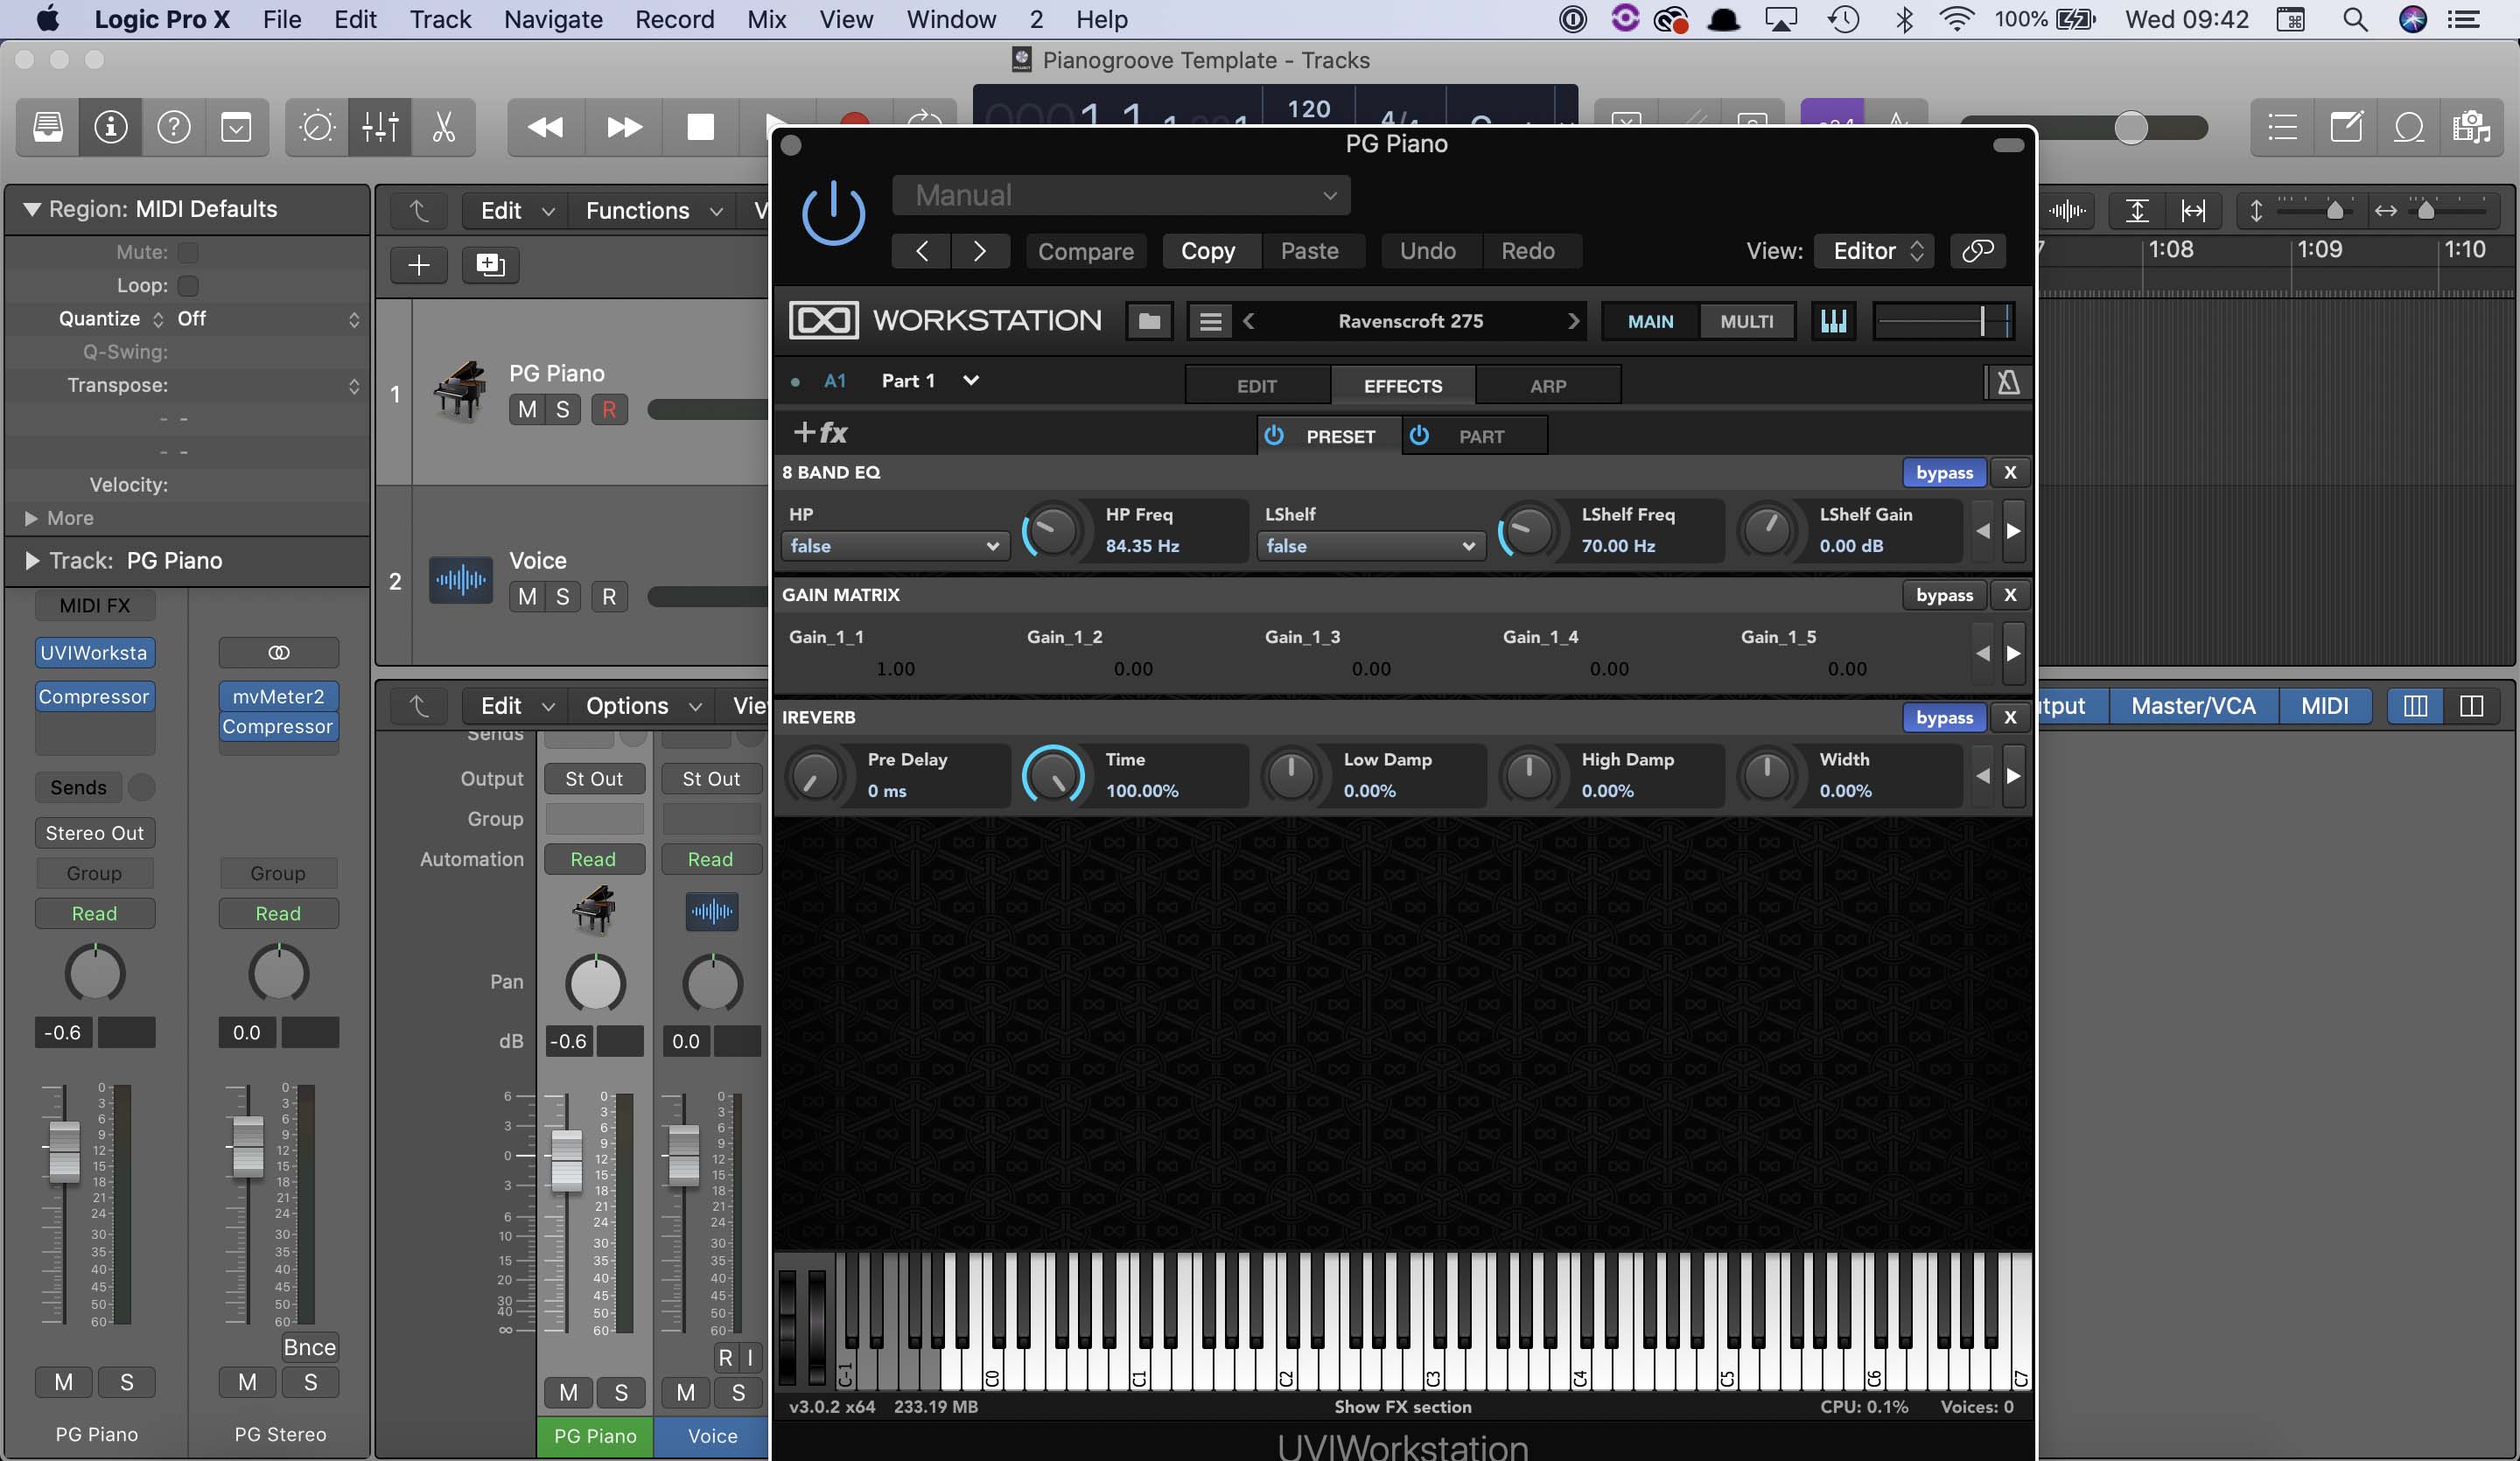
Task: Toggle the region Mute checkbox
Action: (188, 253)
